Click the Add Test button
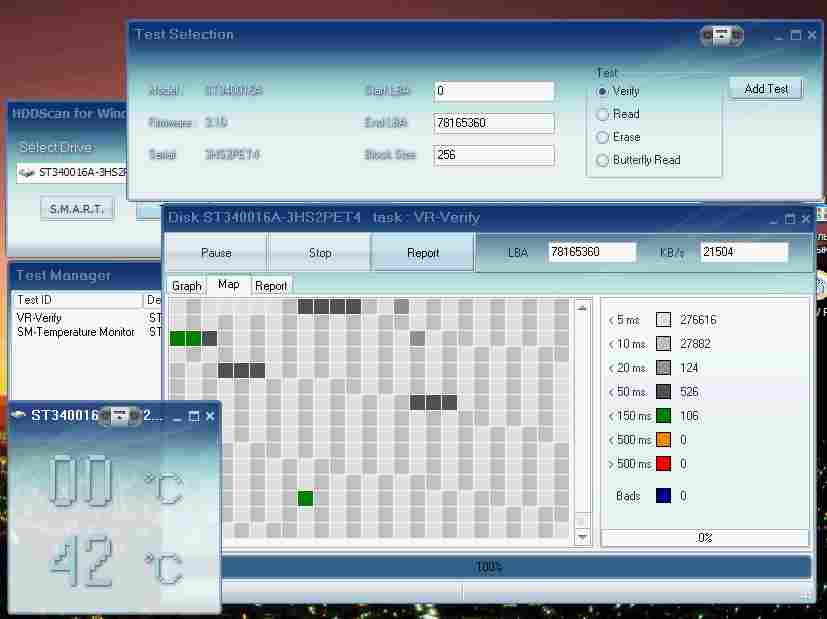827x619 pixels. [x=766, y=89]
